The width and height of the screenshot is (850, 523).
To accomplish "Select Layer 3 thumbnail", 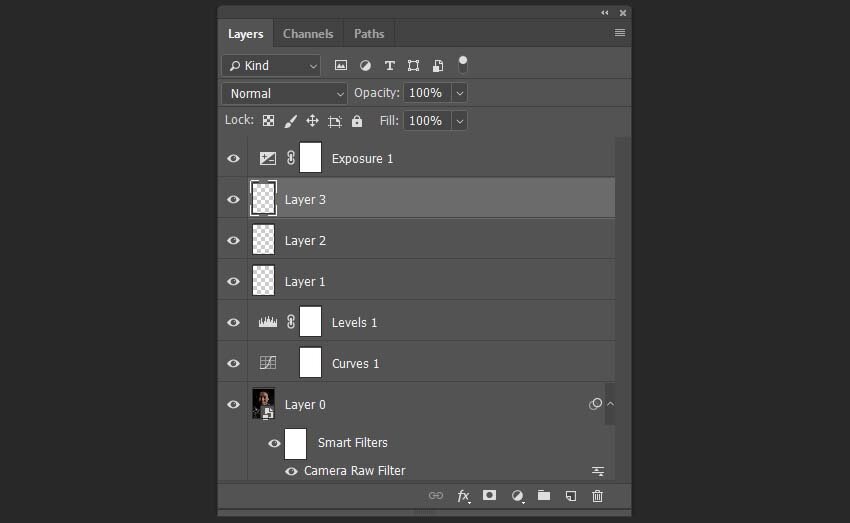I will click(263, 198).
